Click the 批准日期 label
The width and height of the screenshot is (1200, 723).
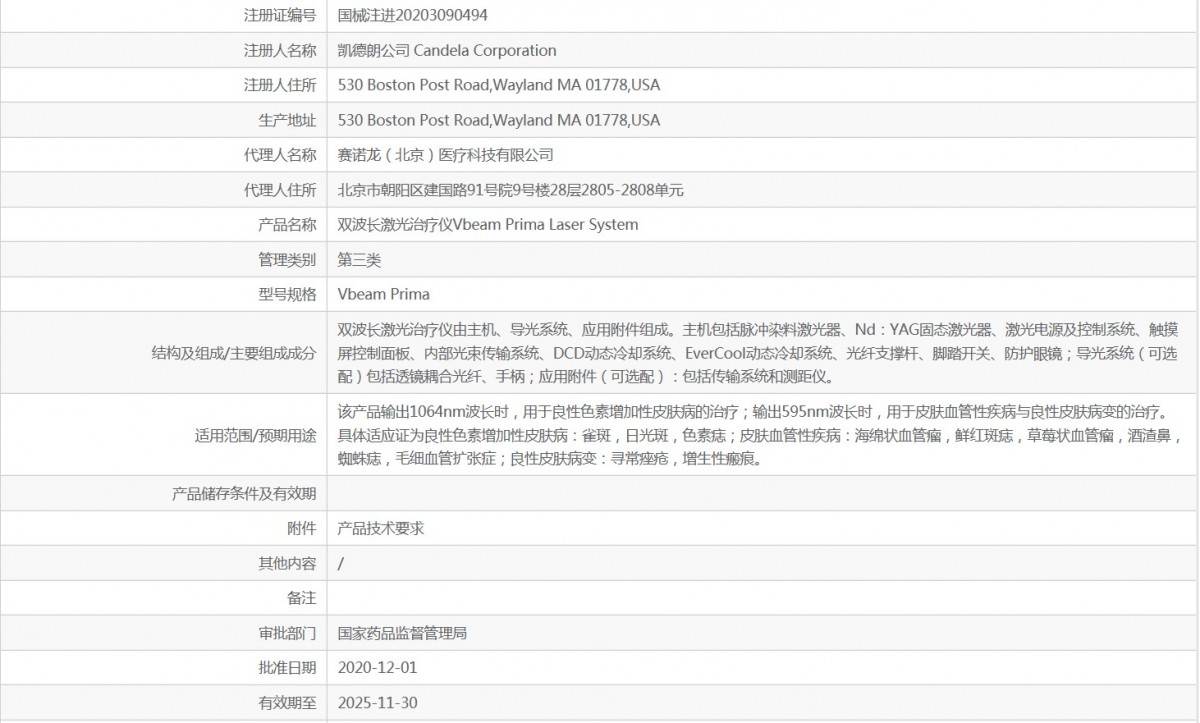pos(287,667)
